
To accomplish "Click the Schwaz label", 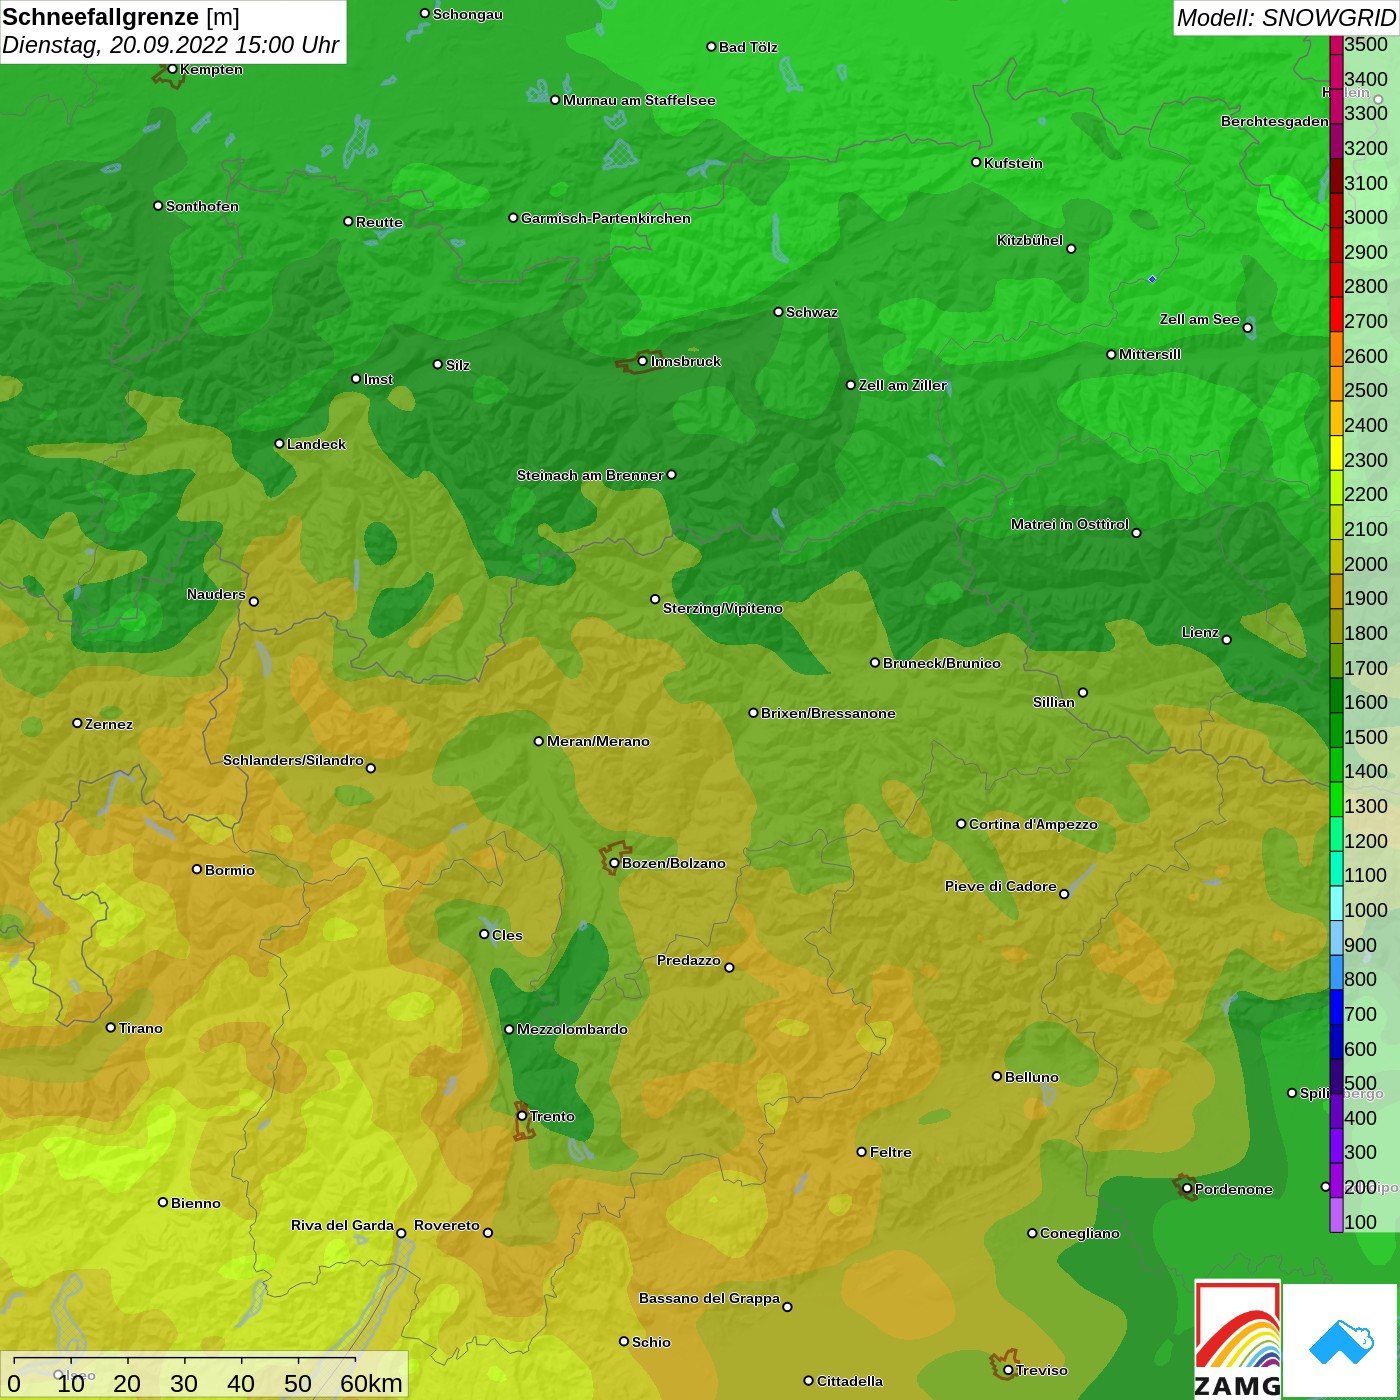I will (x=812, y=312).
